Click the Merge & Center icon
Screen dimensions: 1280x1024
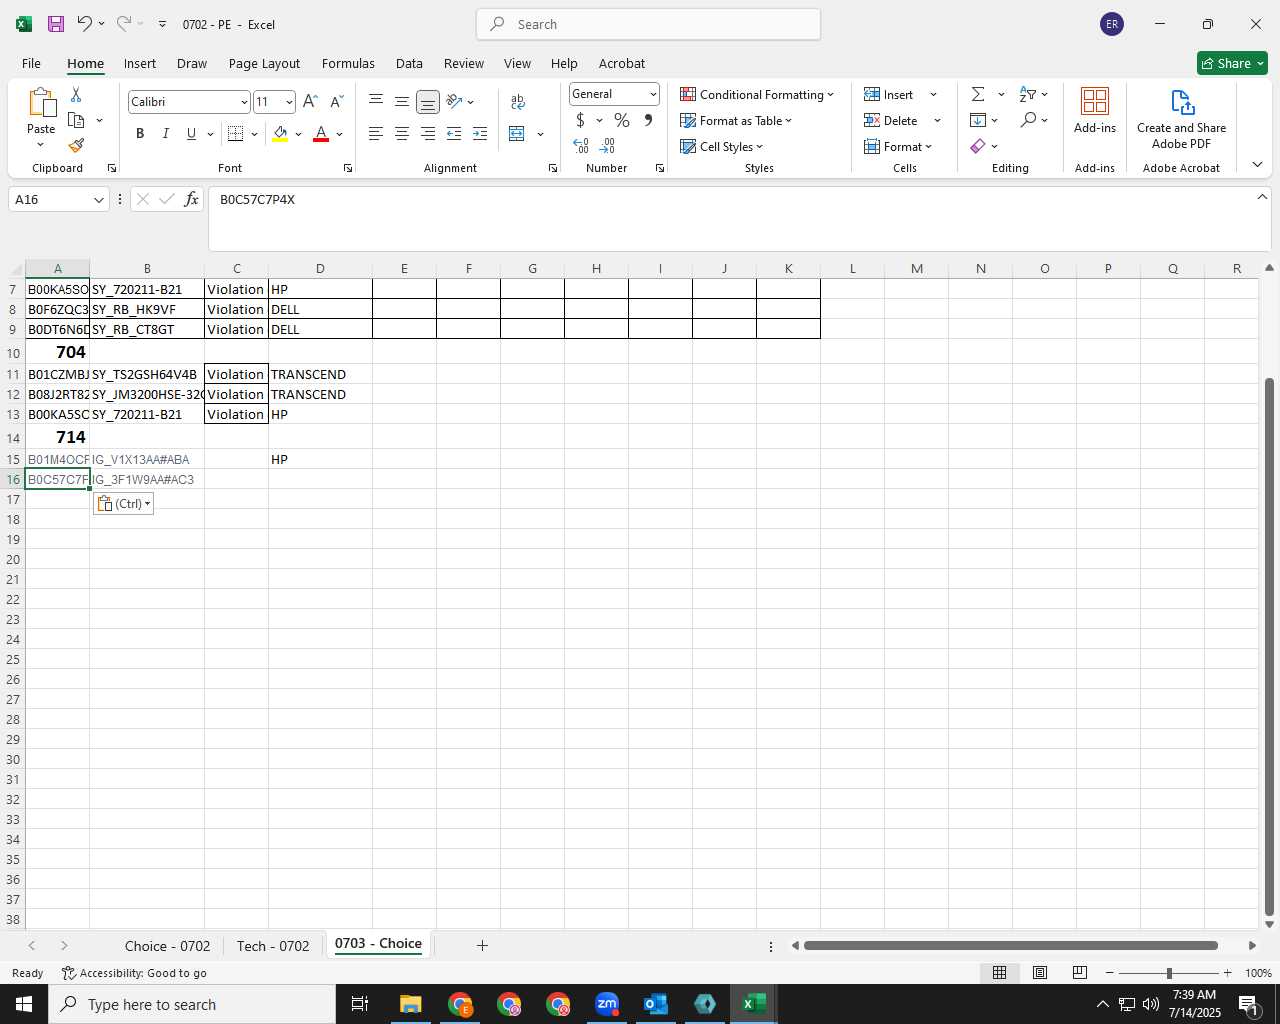tap(517, 133)
